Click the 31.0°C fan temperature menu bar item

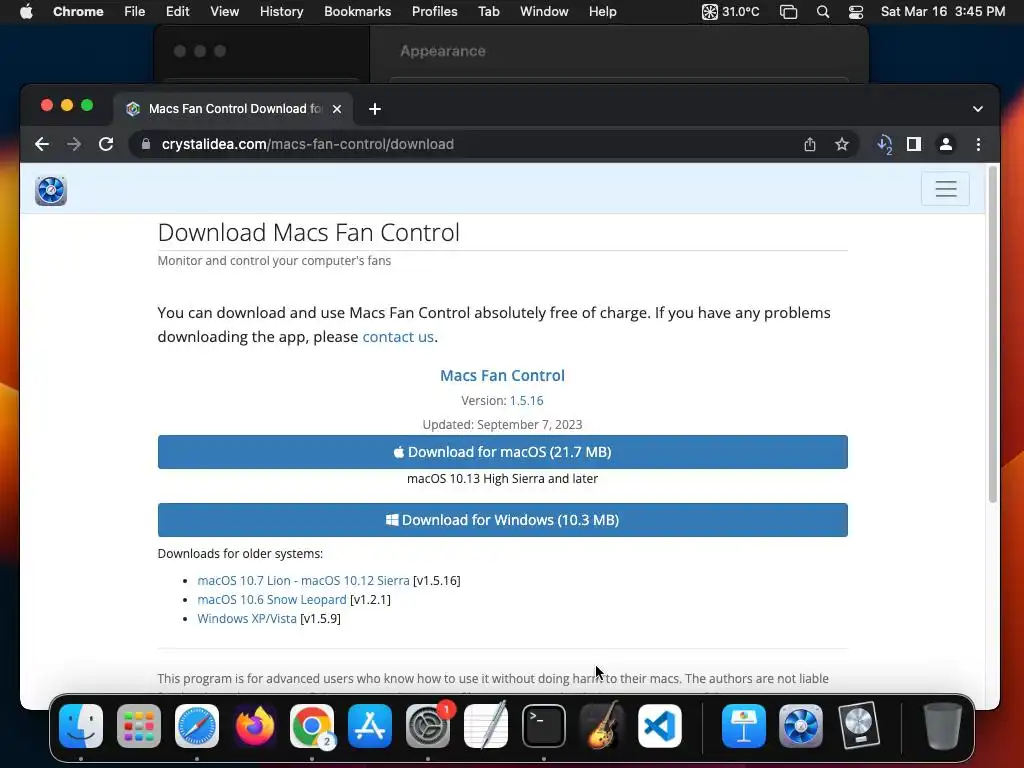730,11
